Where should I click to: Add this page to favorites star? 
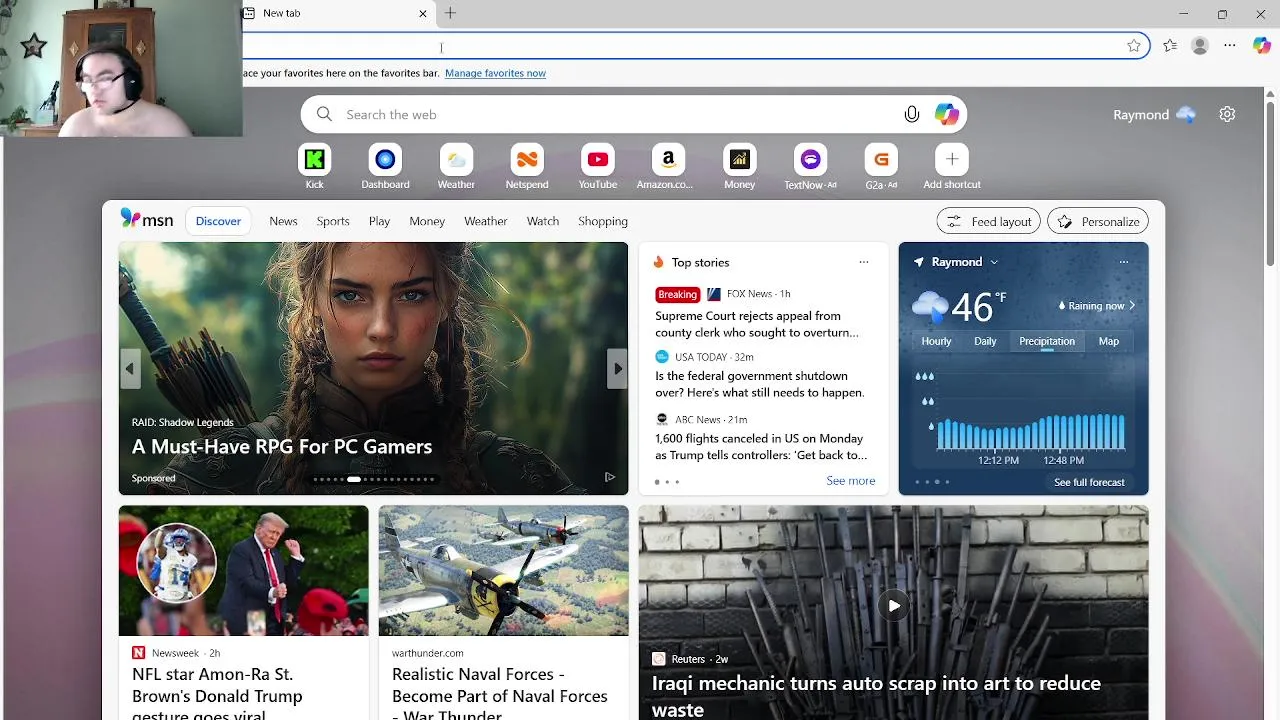[x=1134, y=46]
